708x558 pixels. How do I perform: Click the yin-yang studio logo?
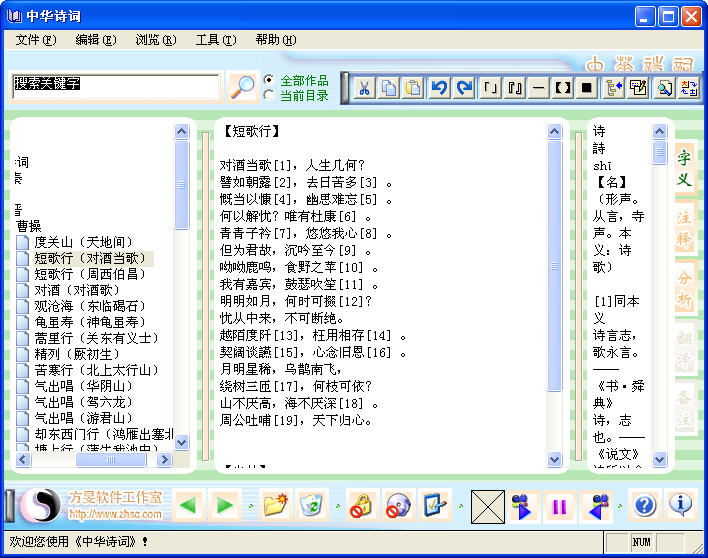[x=40, y=506]
